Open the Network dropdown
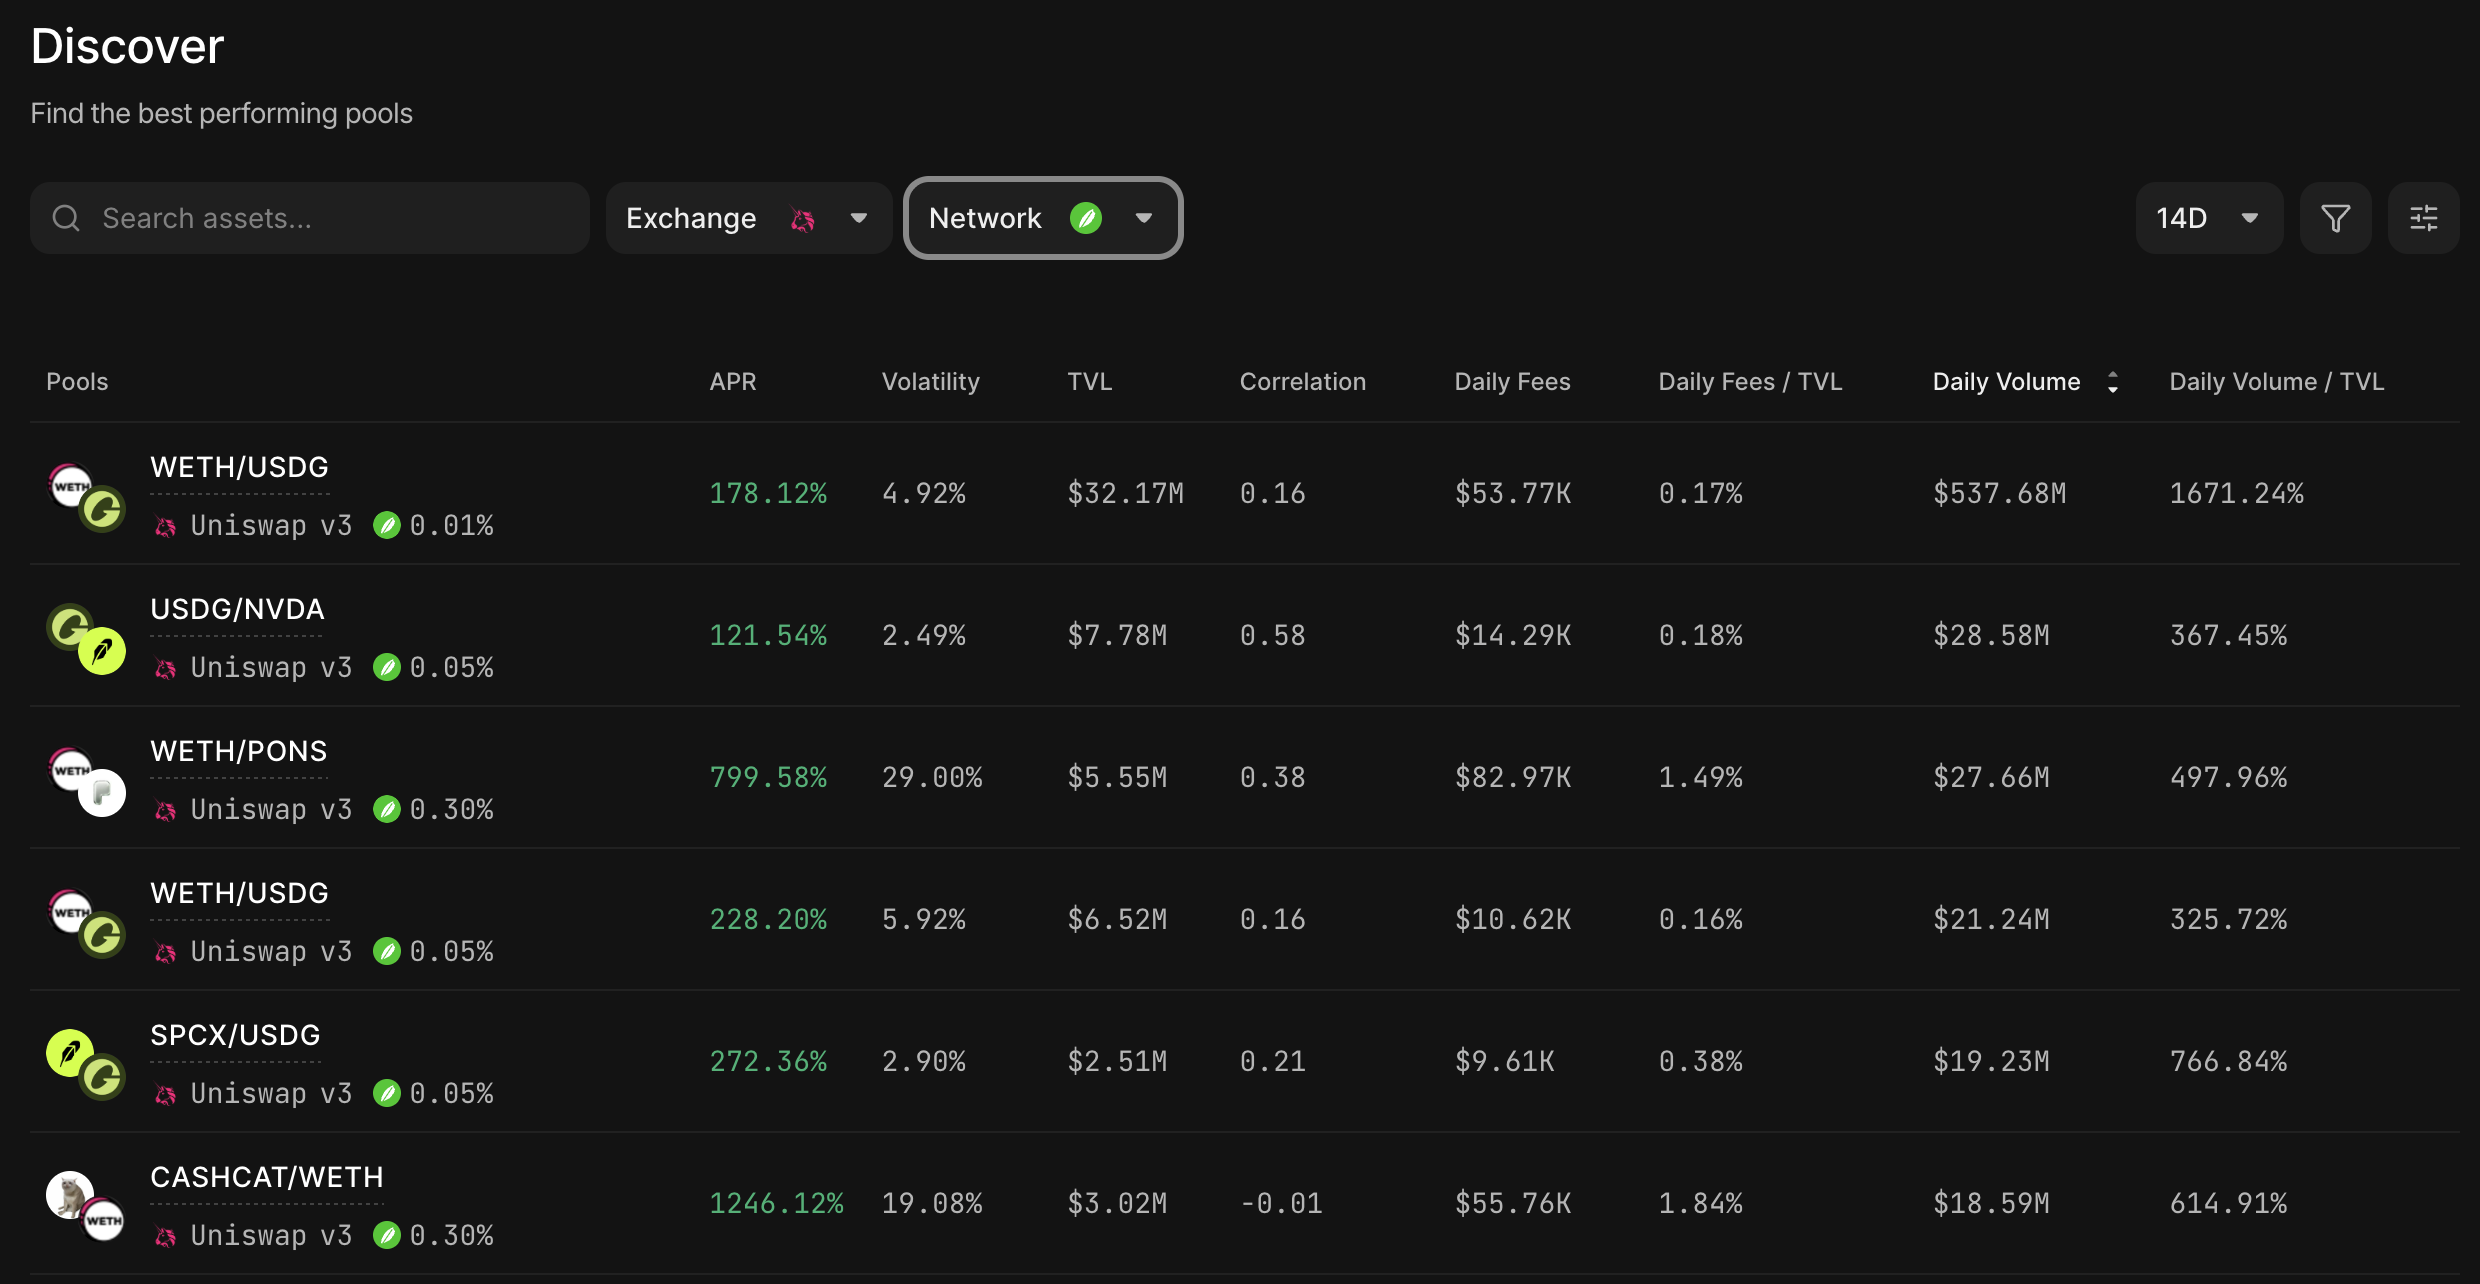The width and height of the screenshot is (2480, 1284). [x=1043, y=218]
